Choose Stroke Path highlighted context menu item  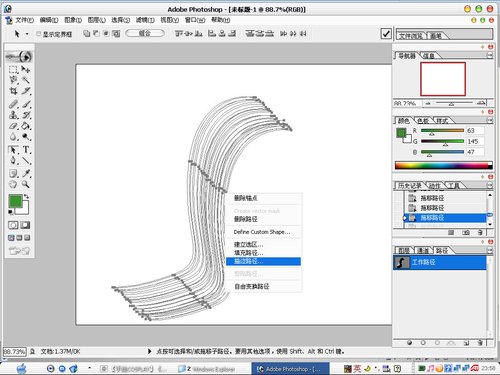tap(263, 261)
